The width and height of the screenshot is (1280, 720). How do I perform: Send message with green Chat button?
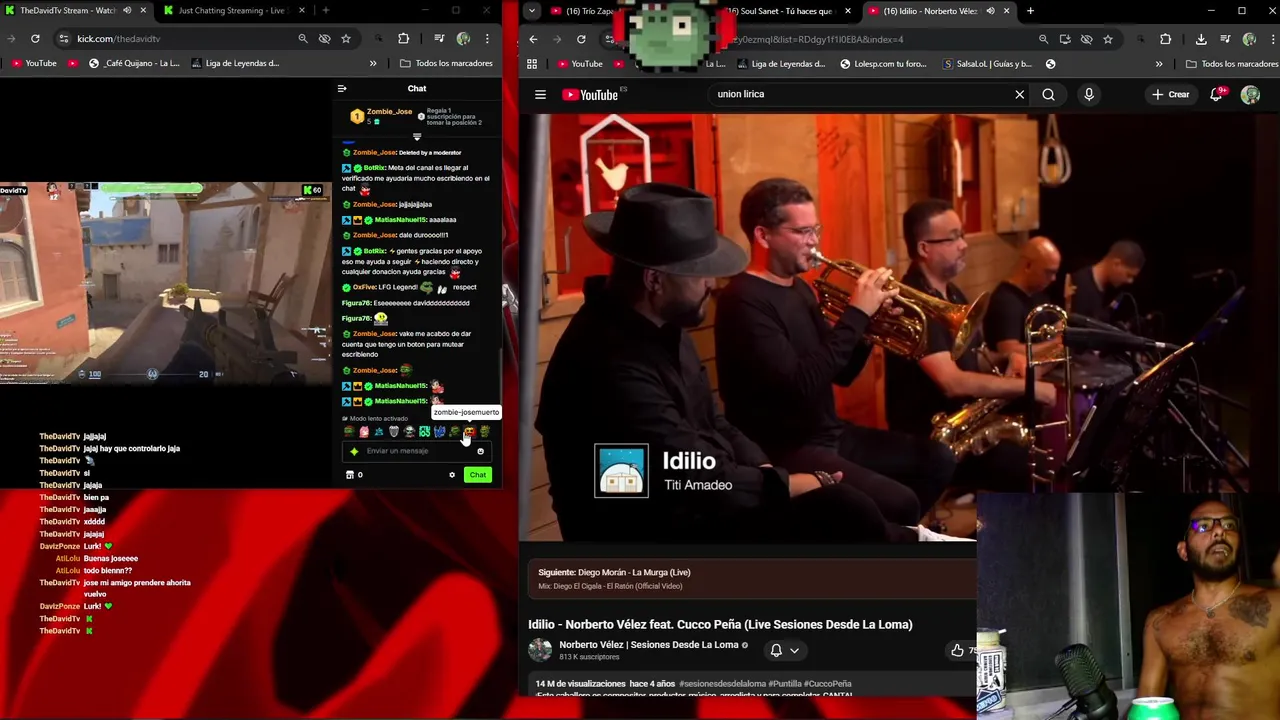coord(478,475)
